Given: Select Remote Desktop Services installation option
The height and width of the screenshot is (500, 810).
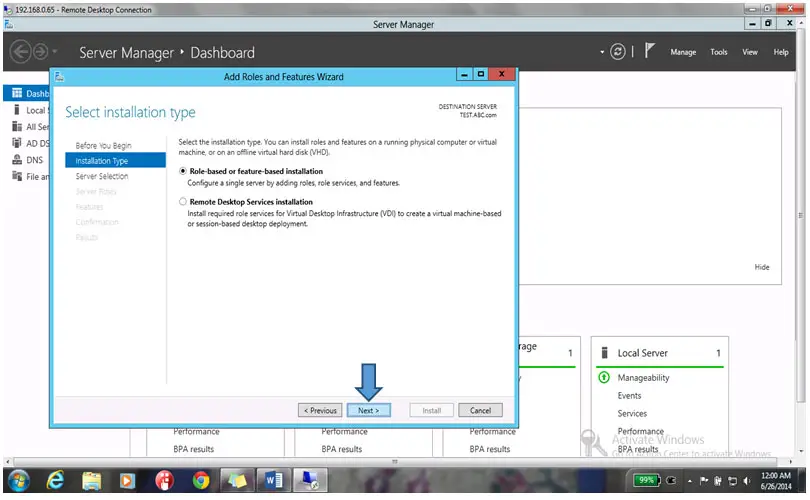Looking at the screenshot, I should click(x=182, y=202).
